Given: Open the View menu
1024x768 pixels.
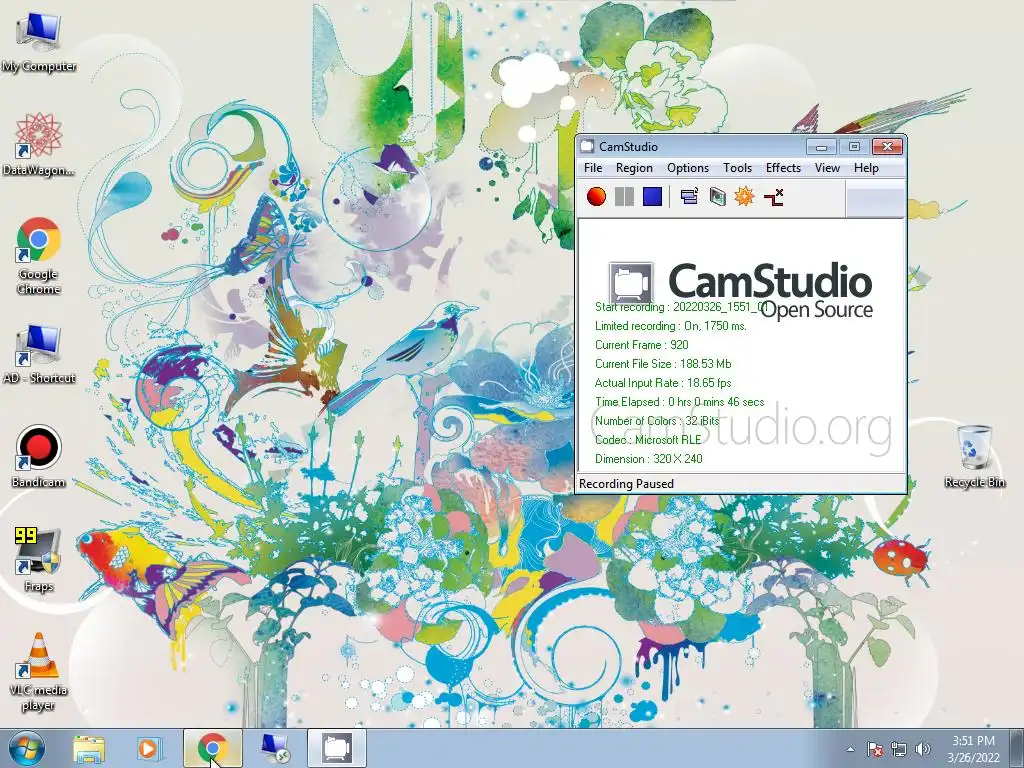Looking at the screenshot, I should (827, 168).
